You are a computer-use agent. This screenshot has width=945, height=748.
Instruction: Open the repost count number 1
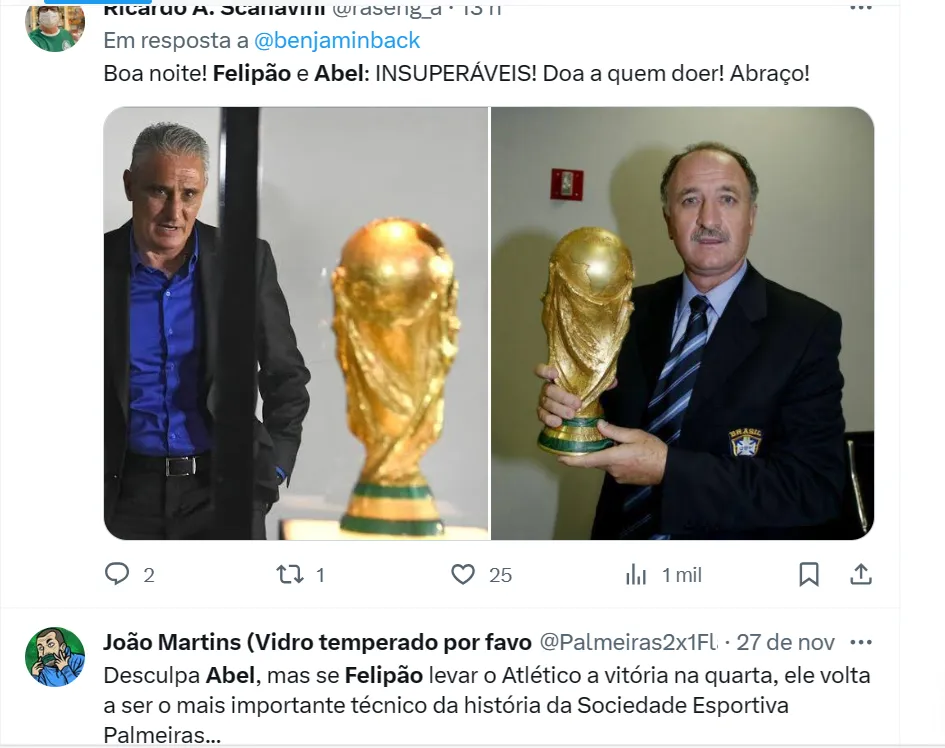[x=321, y=576]
